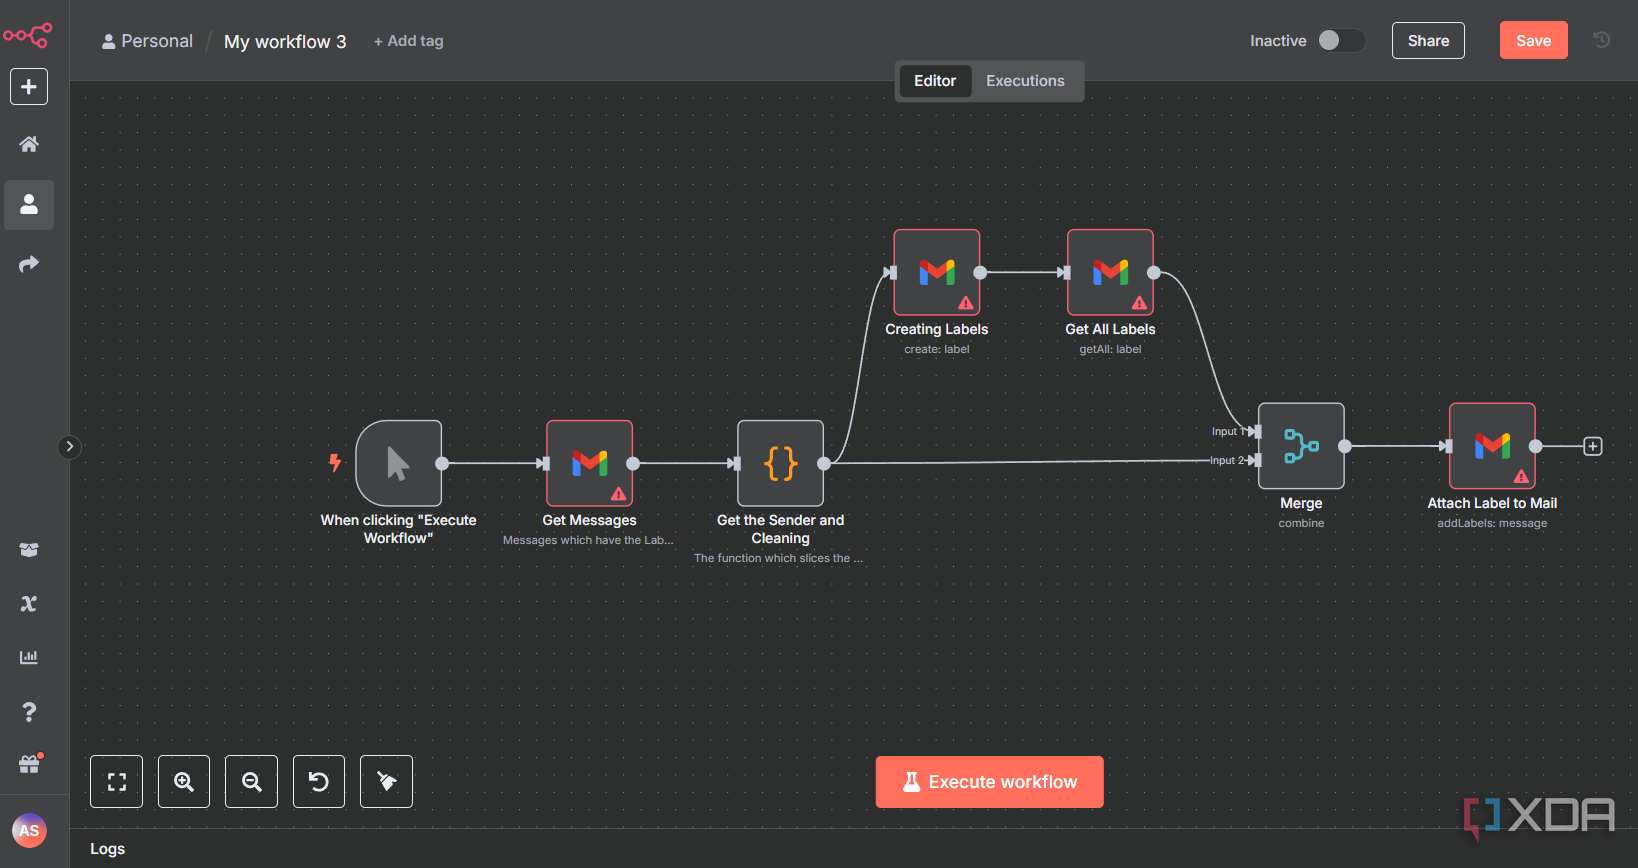Click the Attach Label to Mail warning icon

1521,476
